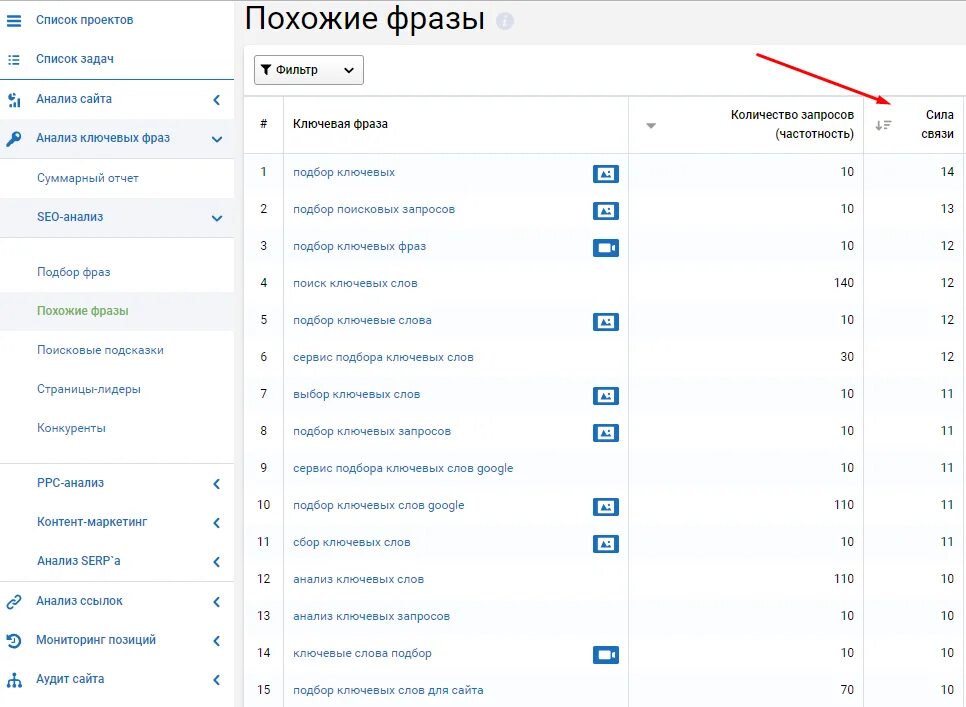Image resolution: width=966 pixels, height=707 pixels.
Task: Open keyword link анализ ключевых запросов
Action: [x=371, y=616]
